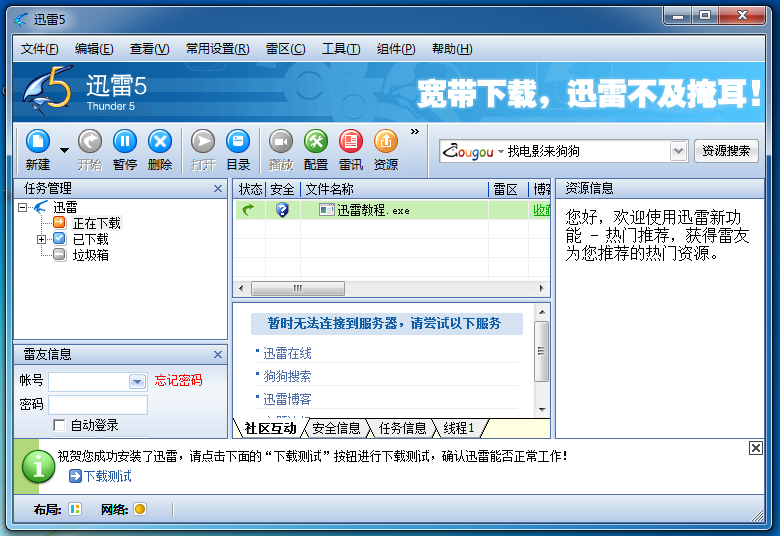This screenshot has width=780, height=536.
Task: Click the task list scroll left arrow
Action: [x=241, y=288]
